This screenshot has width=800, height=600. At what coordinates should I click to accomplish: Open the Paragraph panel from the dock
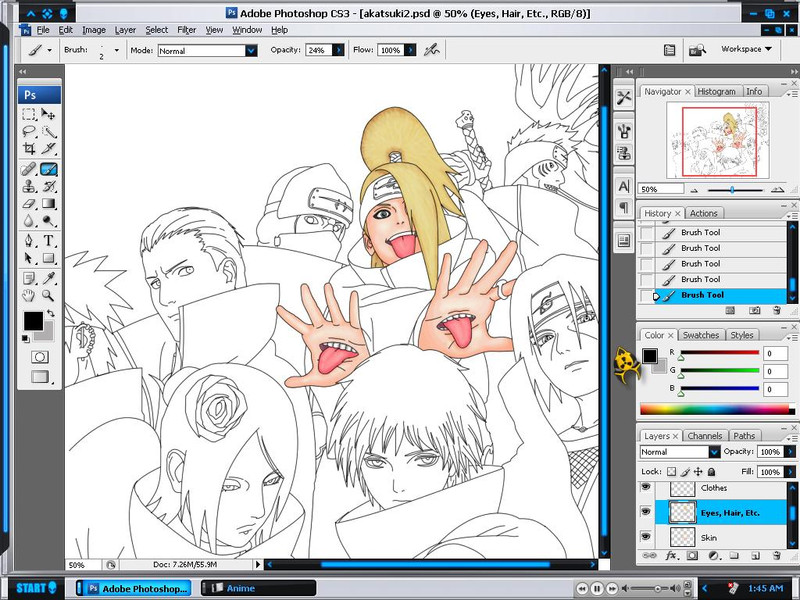tap(623, 207)
